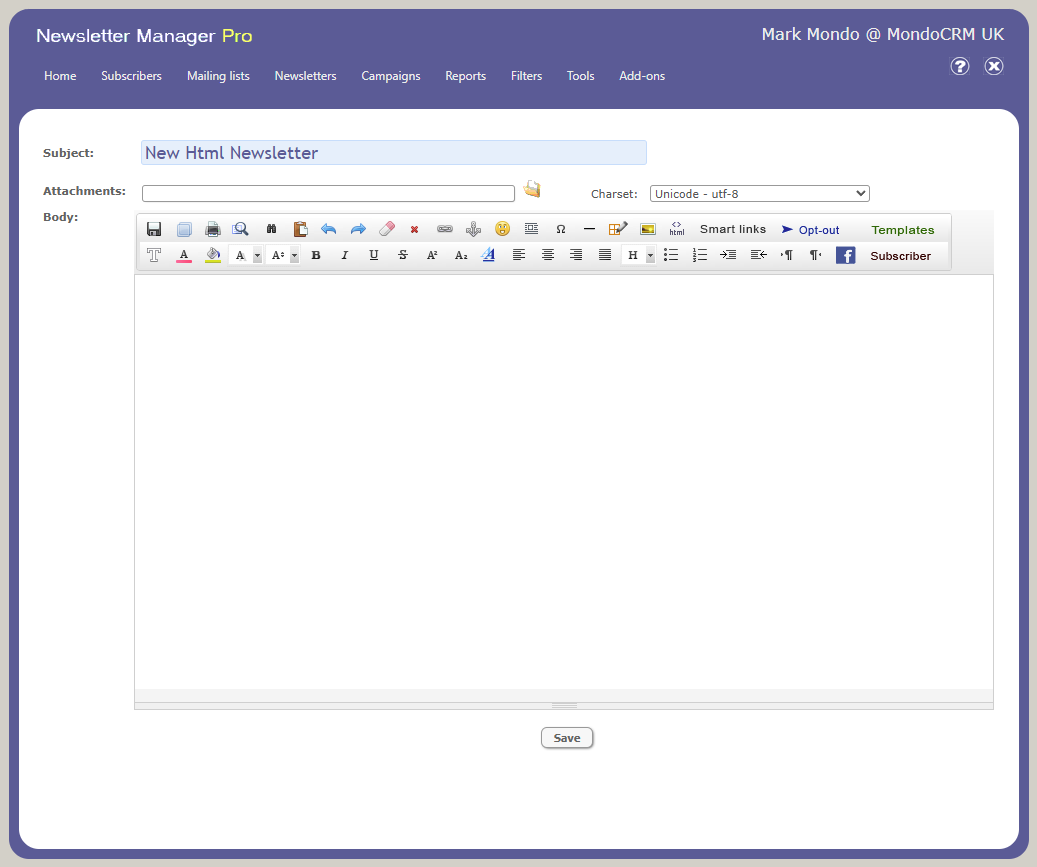Click the New document icon

click(184, 229)
